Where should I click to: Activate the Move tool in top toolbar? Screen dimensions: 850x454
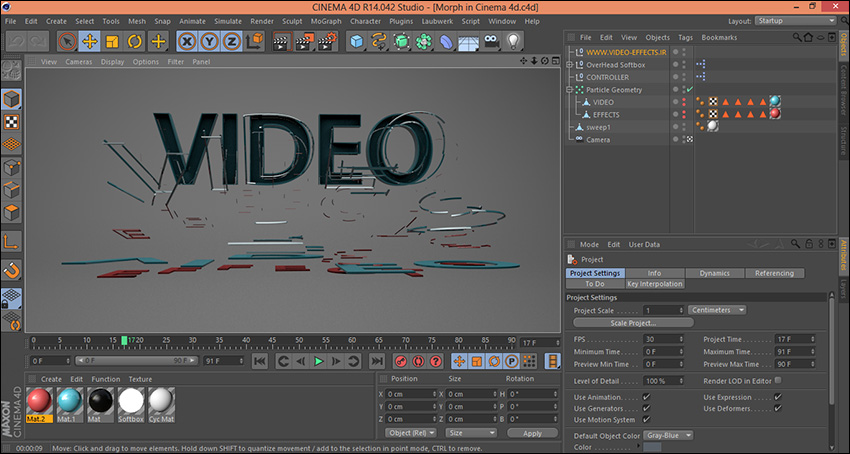(x=89, y=41)
